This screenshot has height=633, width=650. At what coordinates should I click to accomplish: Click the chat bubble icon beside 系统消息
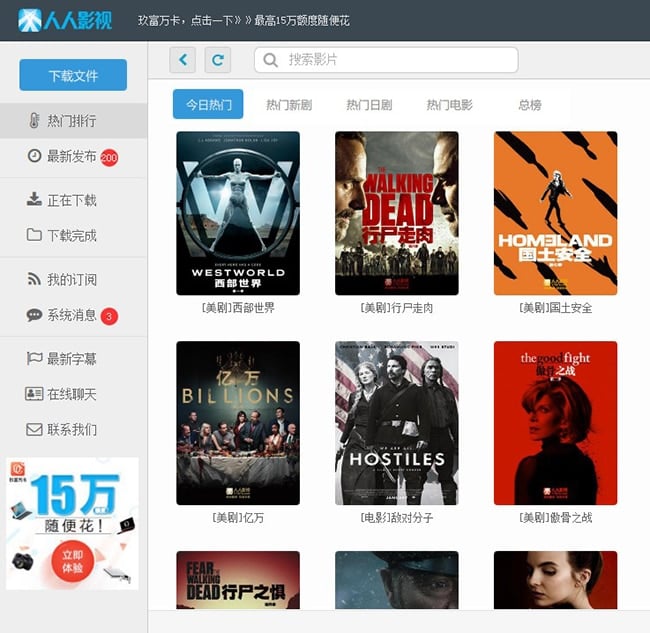(x=34, y=315)
